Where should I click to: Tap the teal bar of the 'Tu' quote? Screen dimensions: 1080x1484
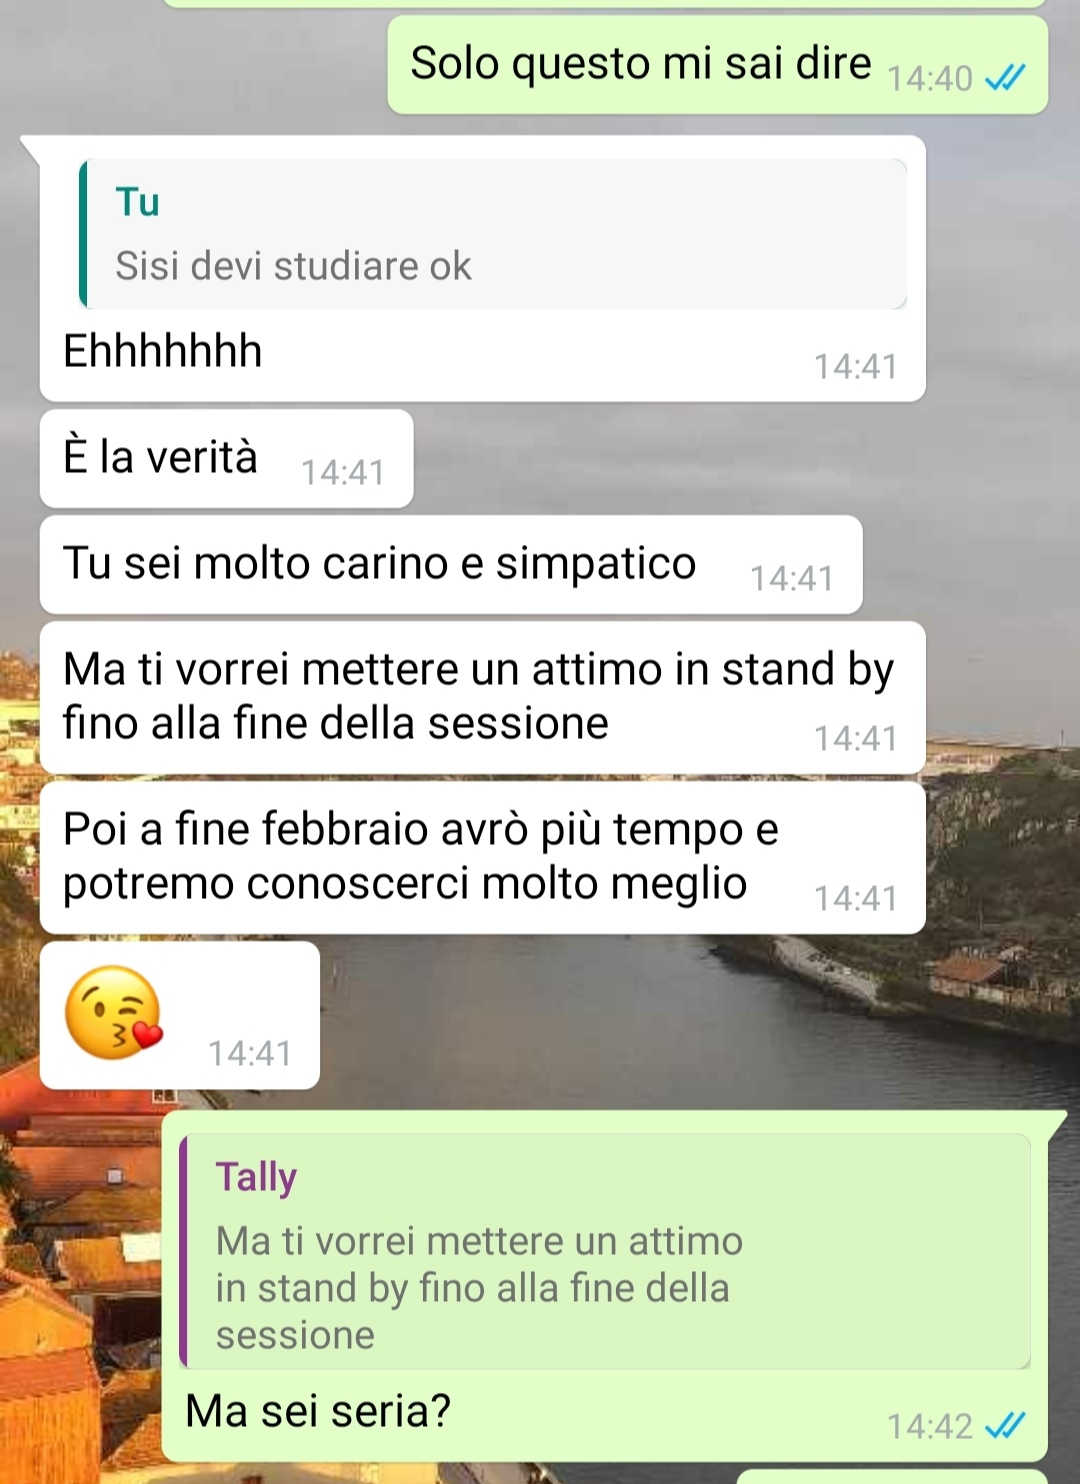pyautogui.click(x=83, y=234)
